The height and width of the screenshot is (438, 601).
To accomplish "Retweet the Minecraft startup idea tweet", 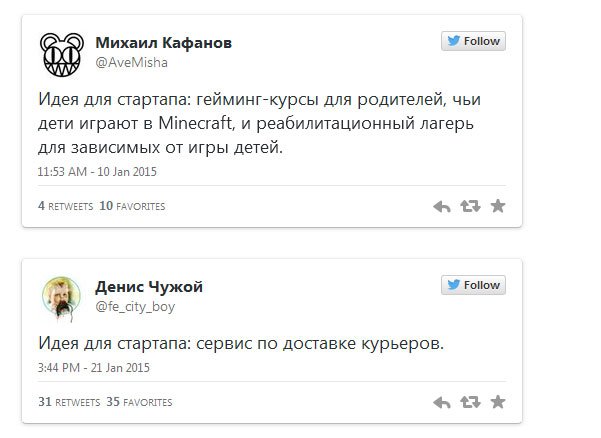I will (470, 206).
